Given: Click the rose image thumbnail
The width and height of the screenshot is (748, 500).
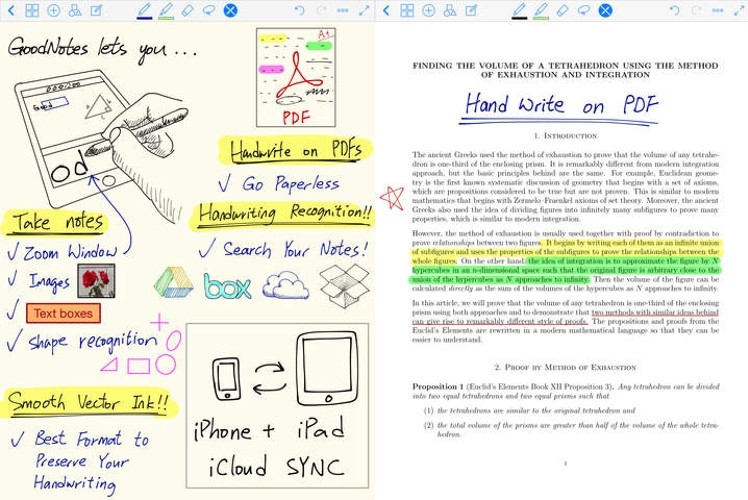Looking at the screenshot, I should (96, 281).
